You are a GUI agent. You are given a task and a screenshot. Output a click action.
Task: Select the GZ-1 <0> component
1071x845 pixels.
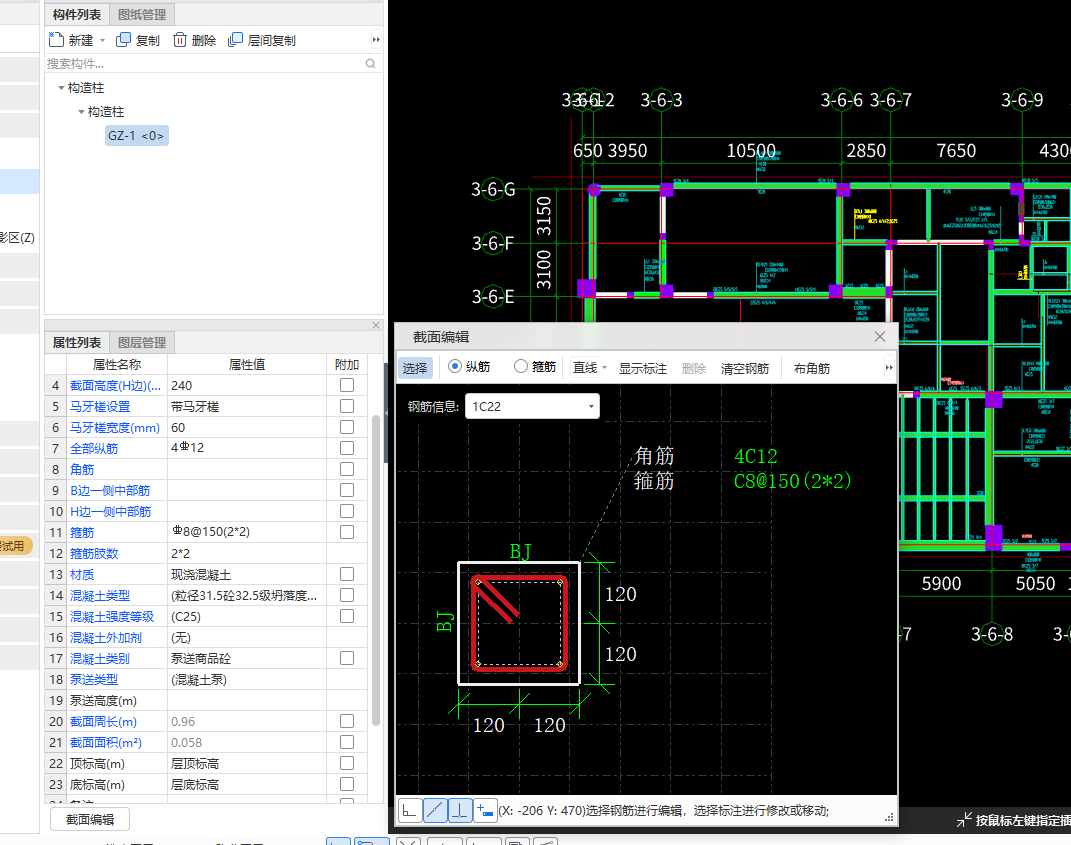pos(136,135)
